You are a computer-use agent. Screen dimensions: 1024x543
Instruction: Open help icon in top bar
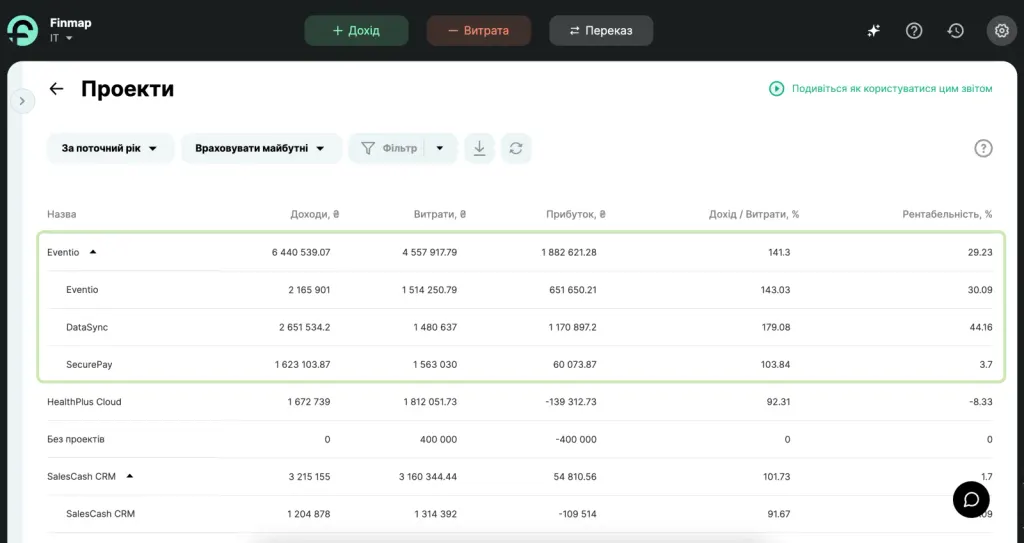[x=914, y=31]
